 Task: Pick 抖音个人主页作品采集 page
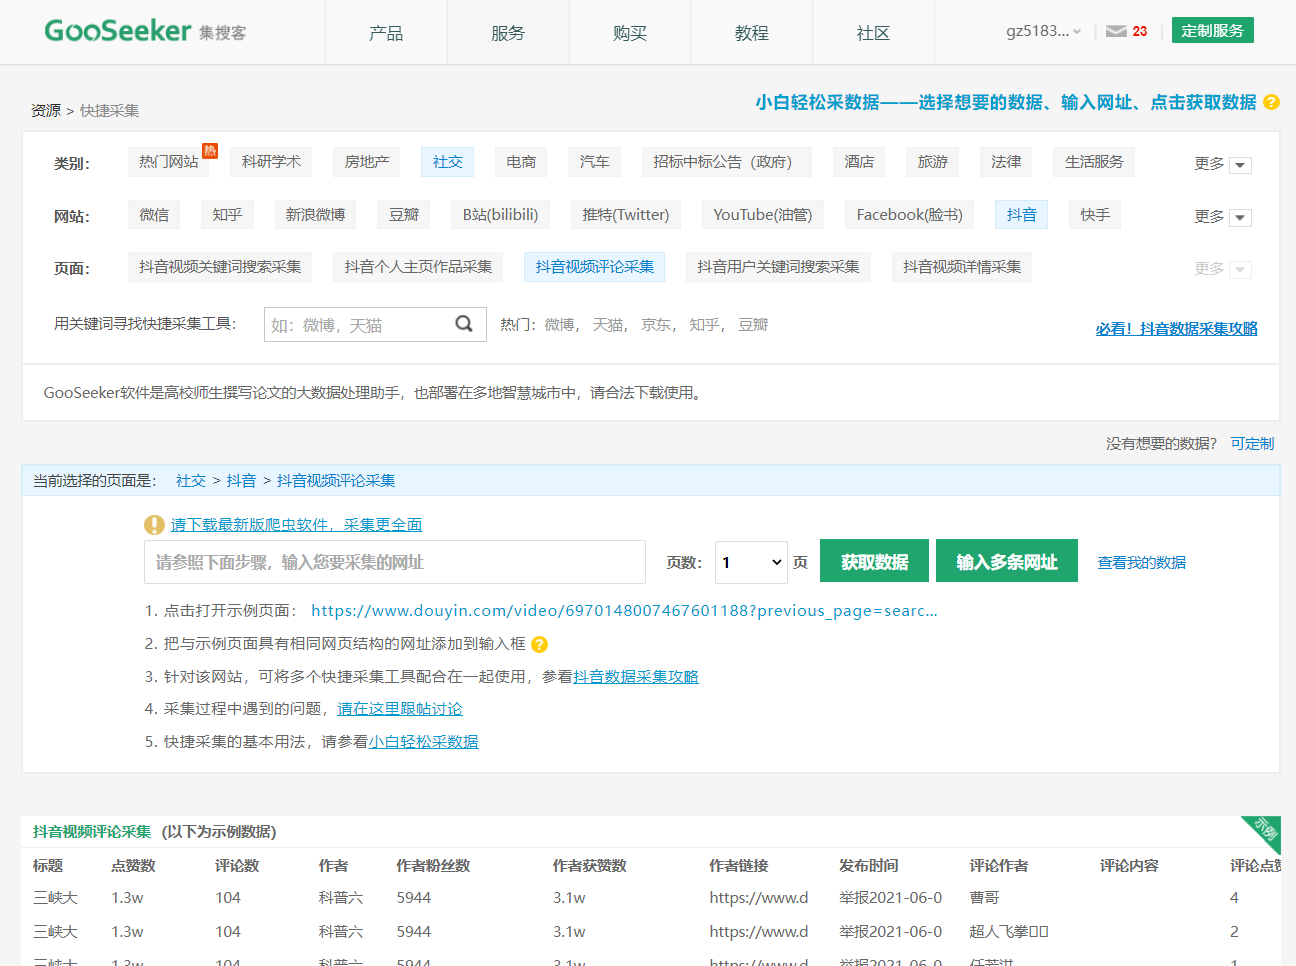pyautogui.click(x=418, y=267)
